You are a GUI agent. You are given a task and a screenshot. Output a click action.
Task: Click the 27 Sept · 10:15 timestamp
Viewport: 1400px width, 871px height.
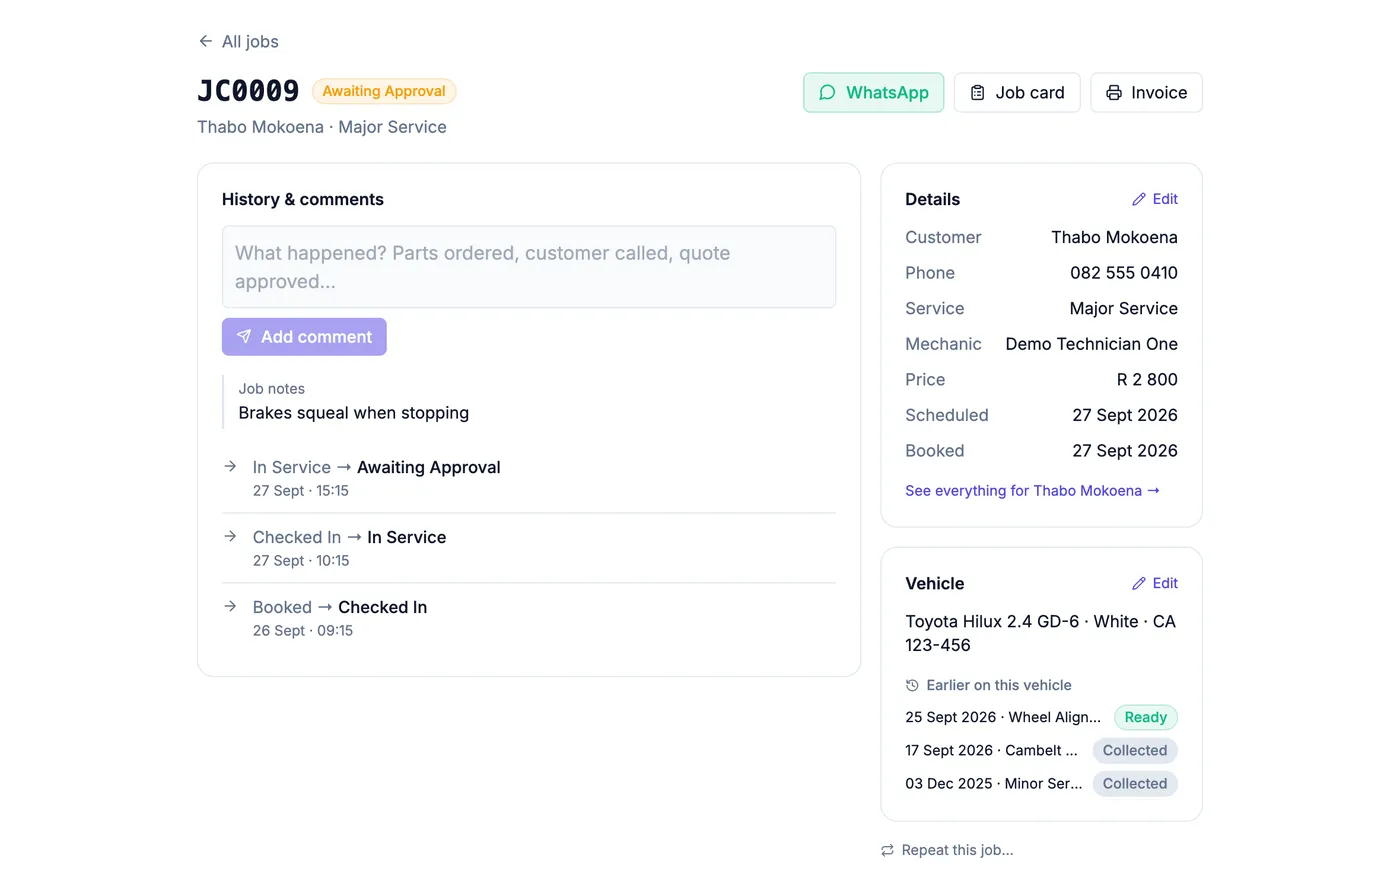301,561
